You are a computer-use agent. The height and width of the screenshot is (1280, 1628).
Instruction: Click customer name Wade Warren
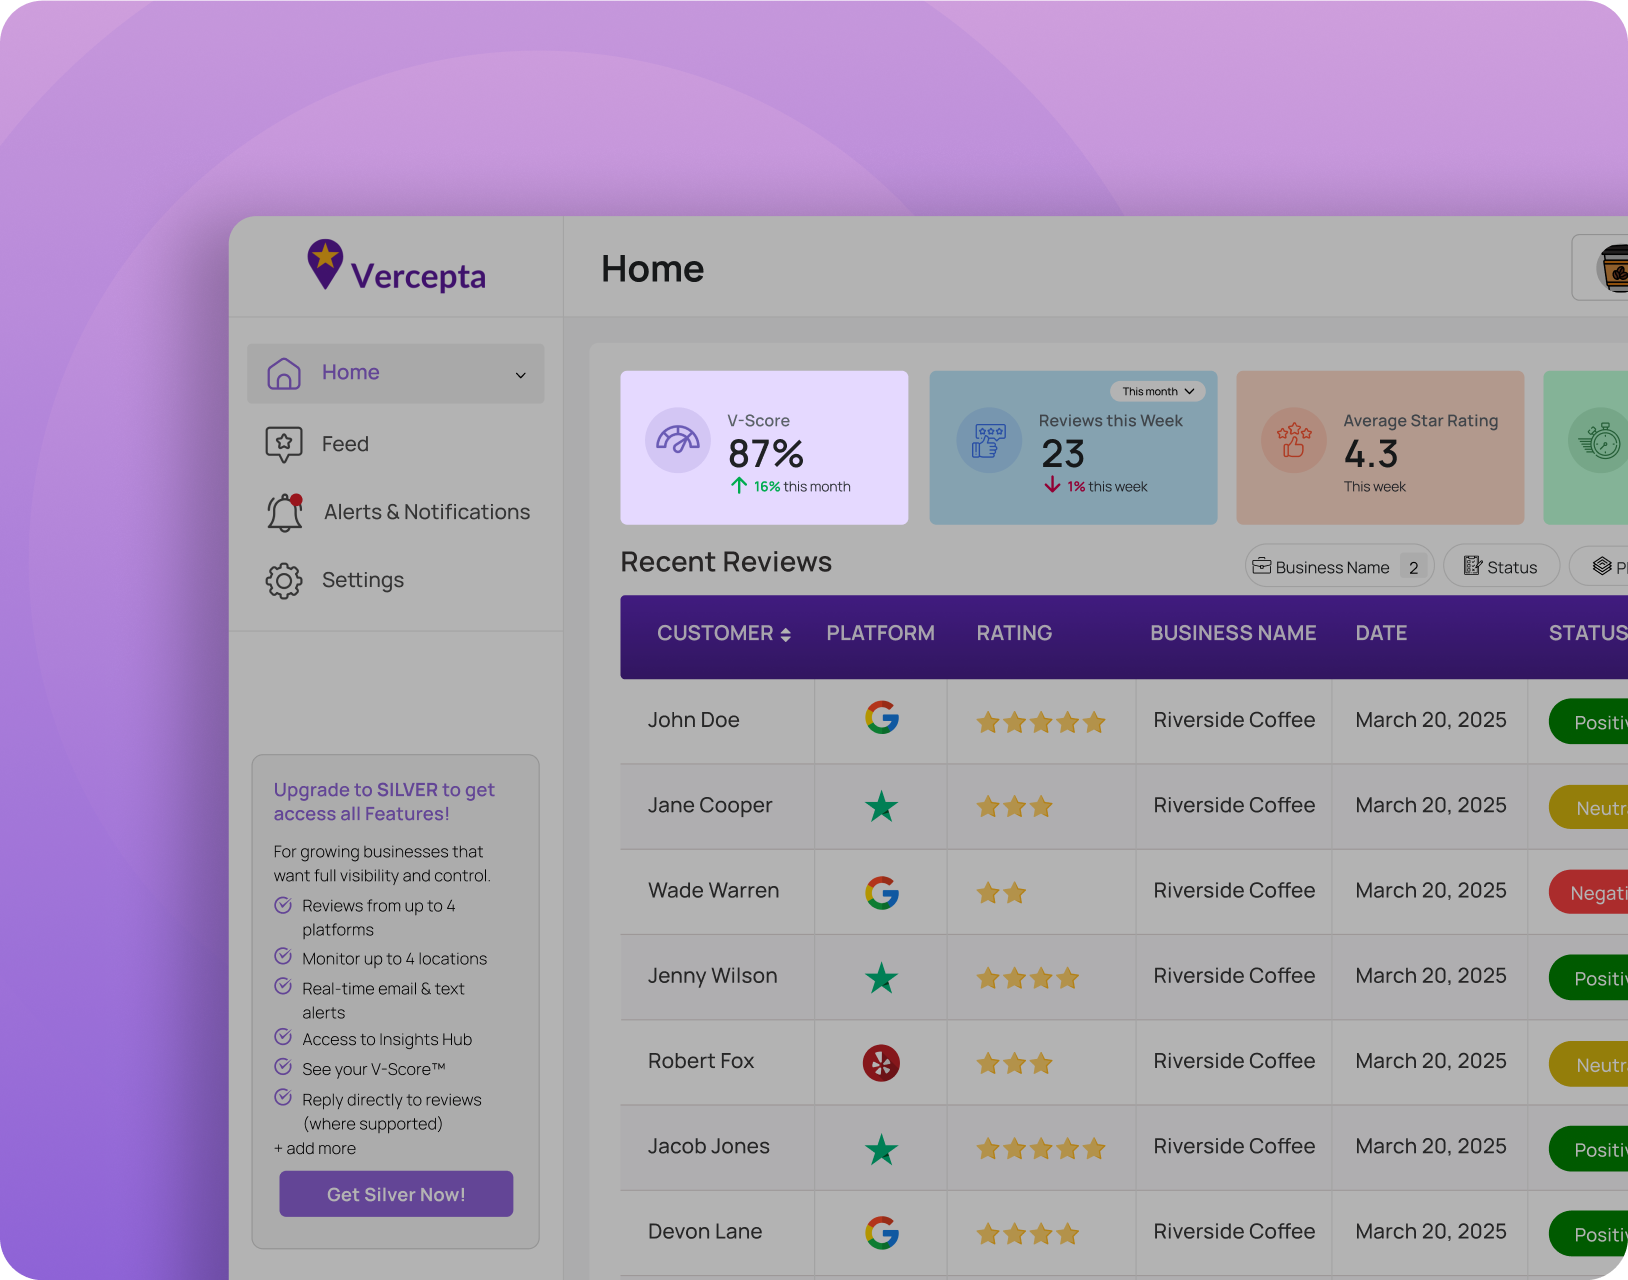pyautogui.click(x=713, y=890)
